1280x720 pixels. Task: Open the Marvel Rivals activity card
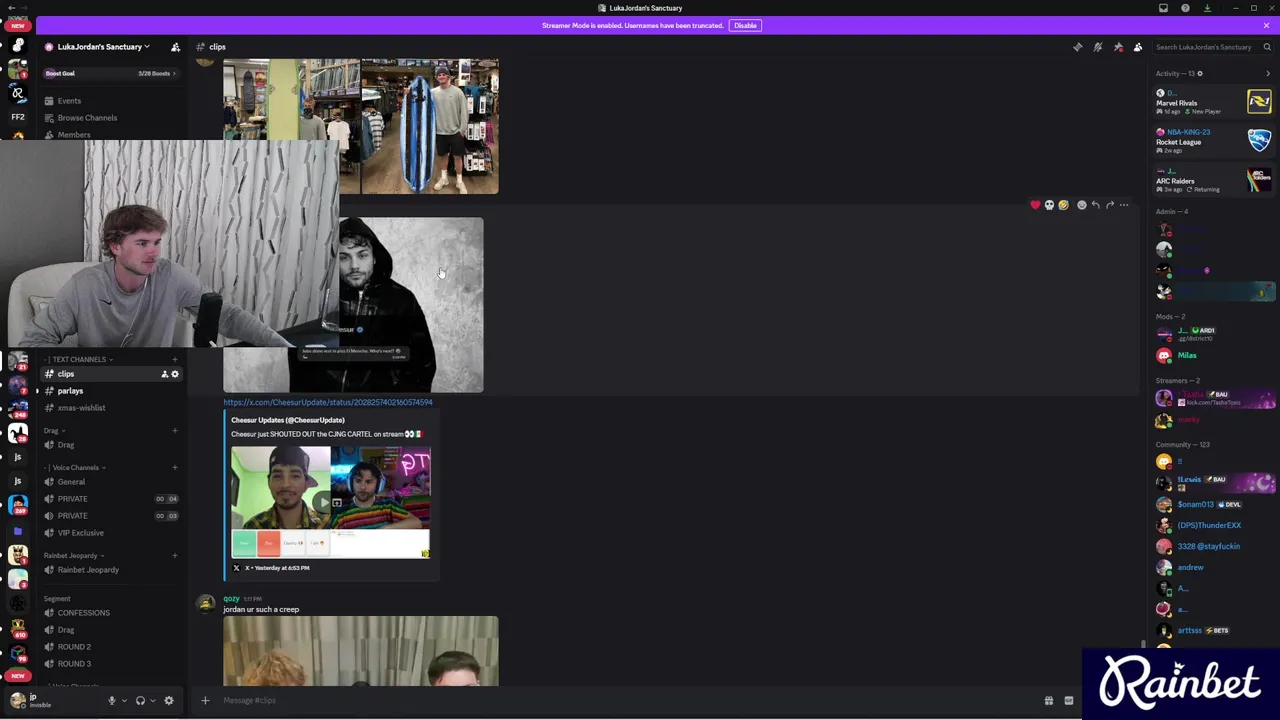tap(1213, 102)
